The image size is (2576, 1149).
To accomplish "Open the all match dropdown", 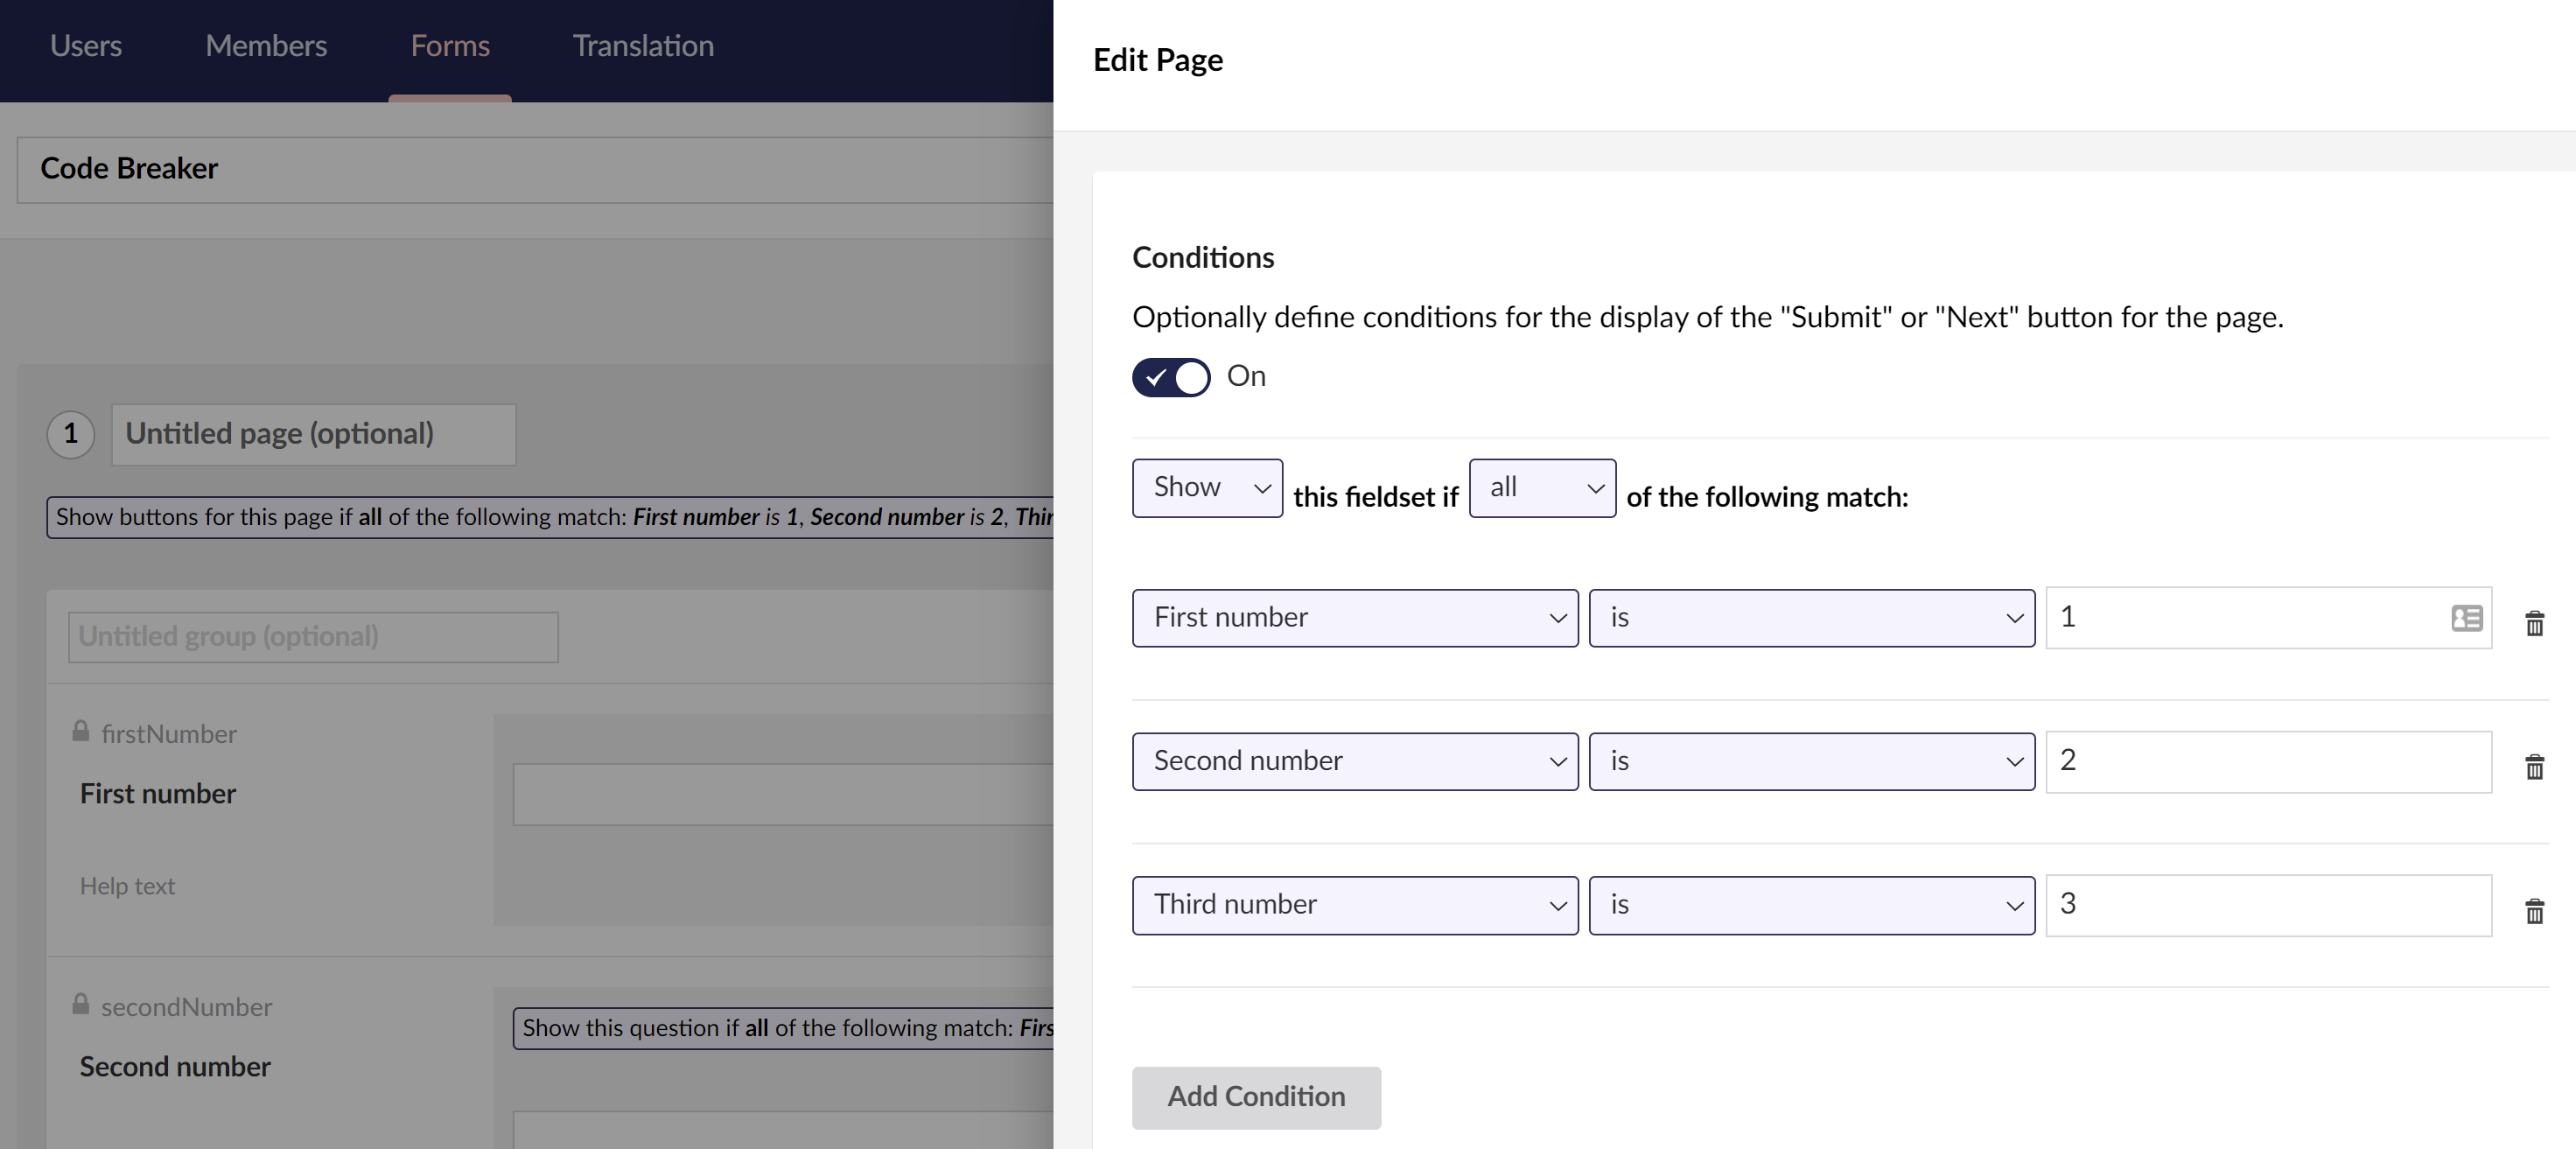I will [x=1541, y=487].
